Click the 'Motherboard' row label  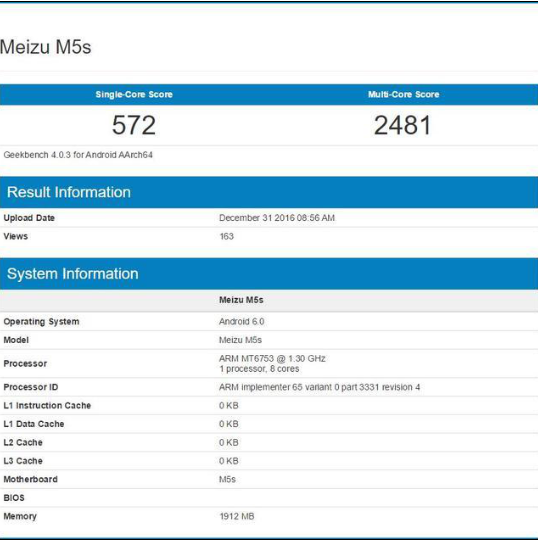30,479
